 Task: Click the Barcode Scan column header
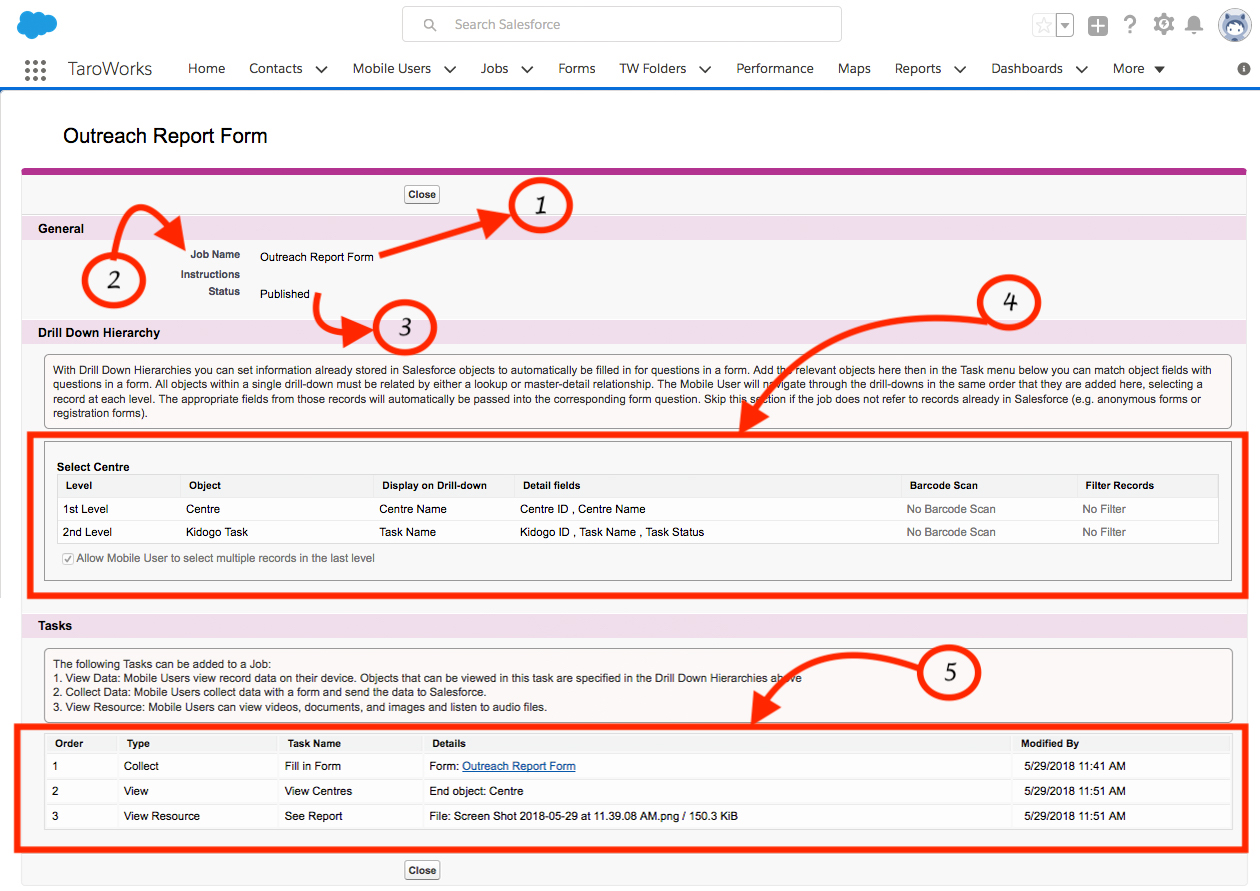tap(944, 486)
